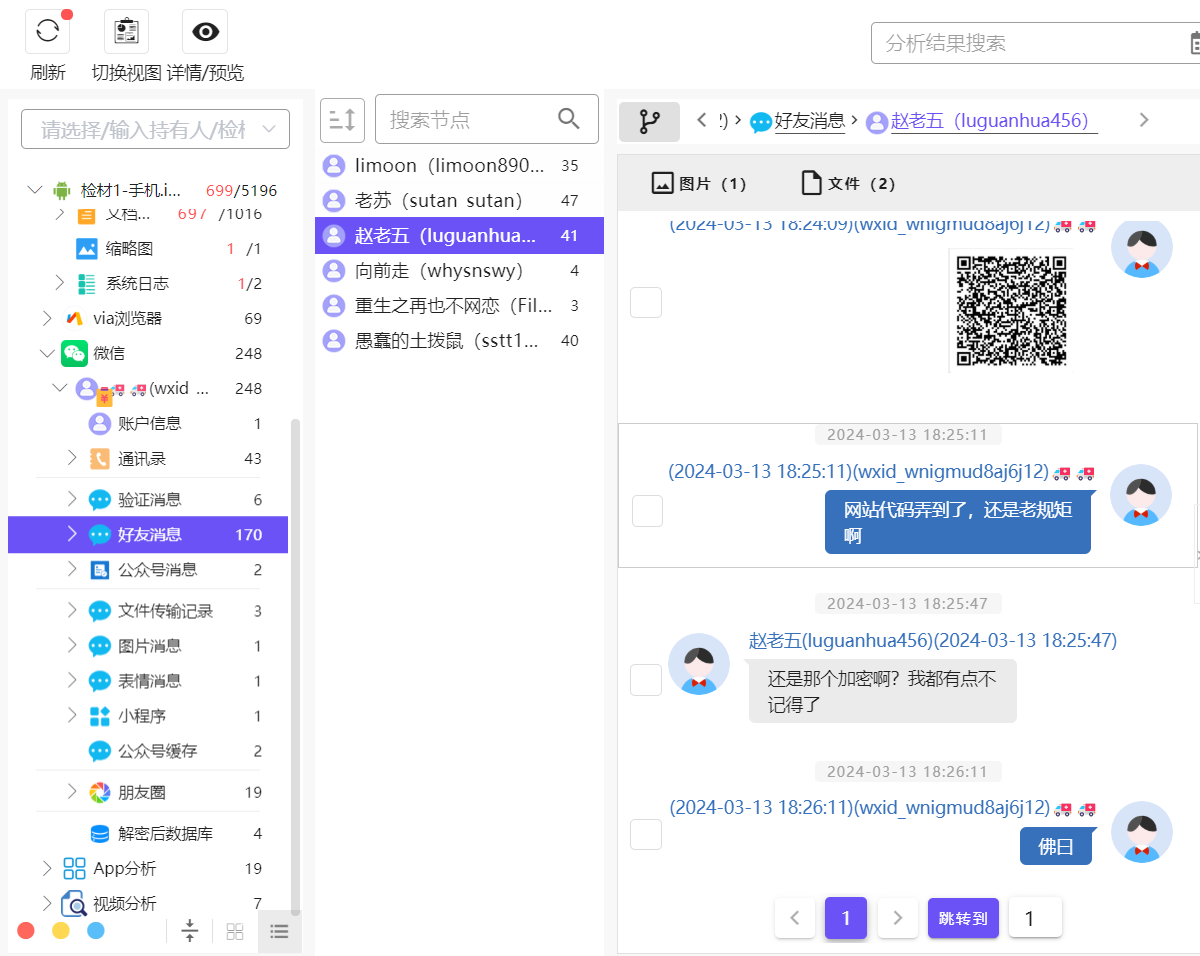Viewport: 1200px width, 956px height.
Task: Click the QR code image thumbnail
Action: click(x=1011, y=311)
